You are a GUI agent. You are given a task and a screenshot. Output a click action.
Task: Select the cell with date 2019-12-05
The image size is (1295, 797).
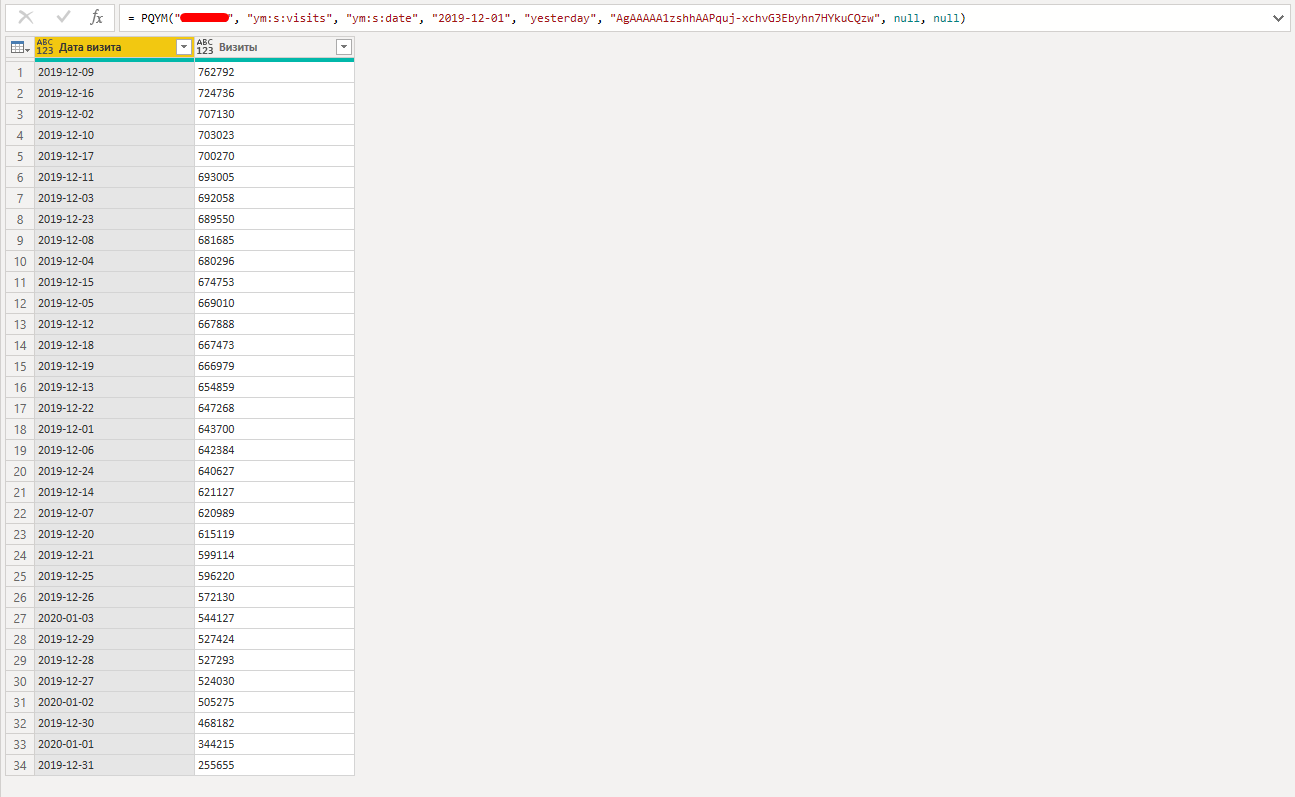point(114,303)
